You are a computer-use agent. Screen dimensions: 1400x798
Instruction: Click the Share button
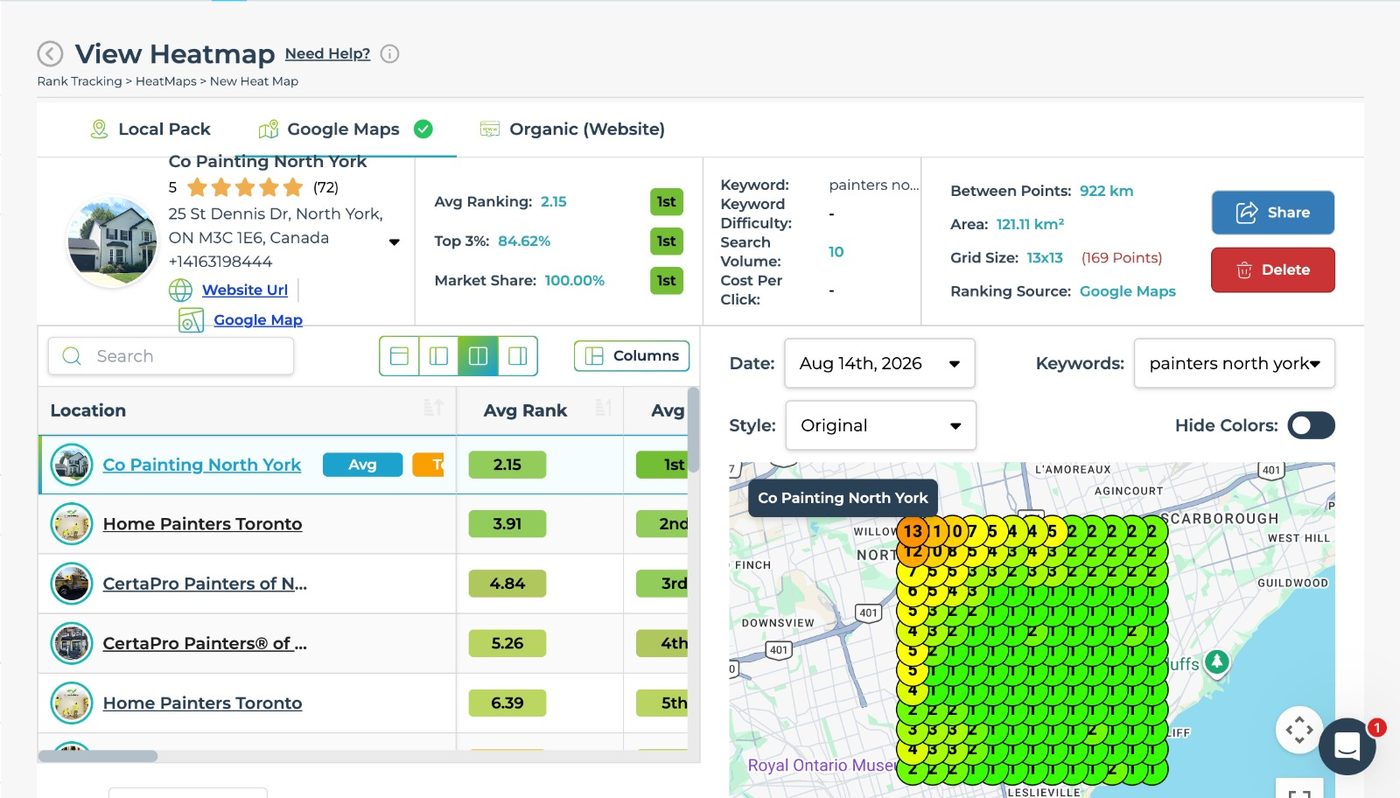1273,212
